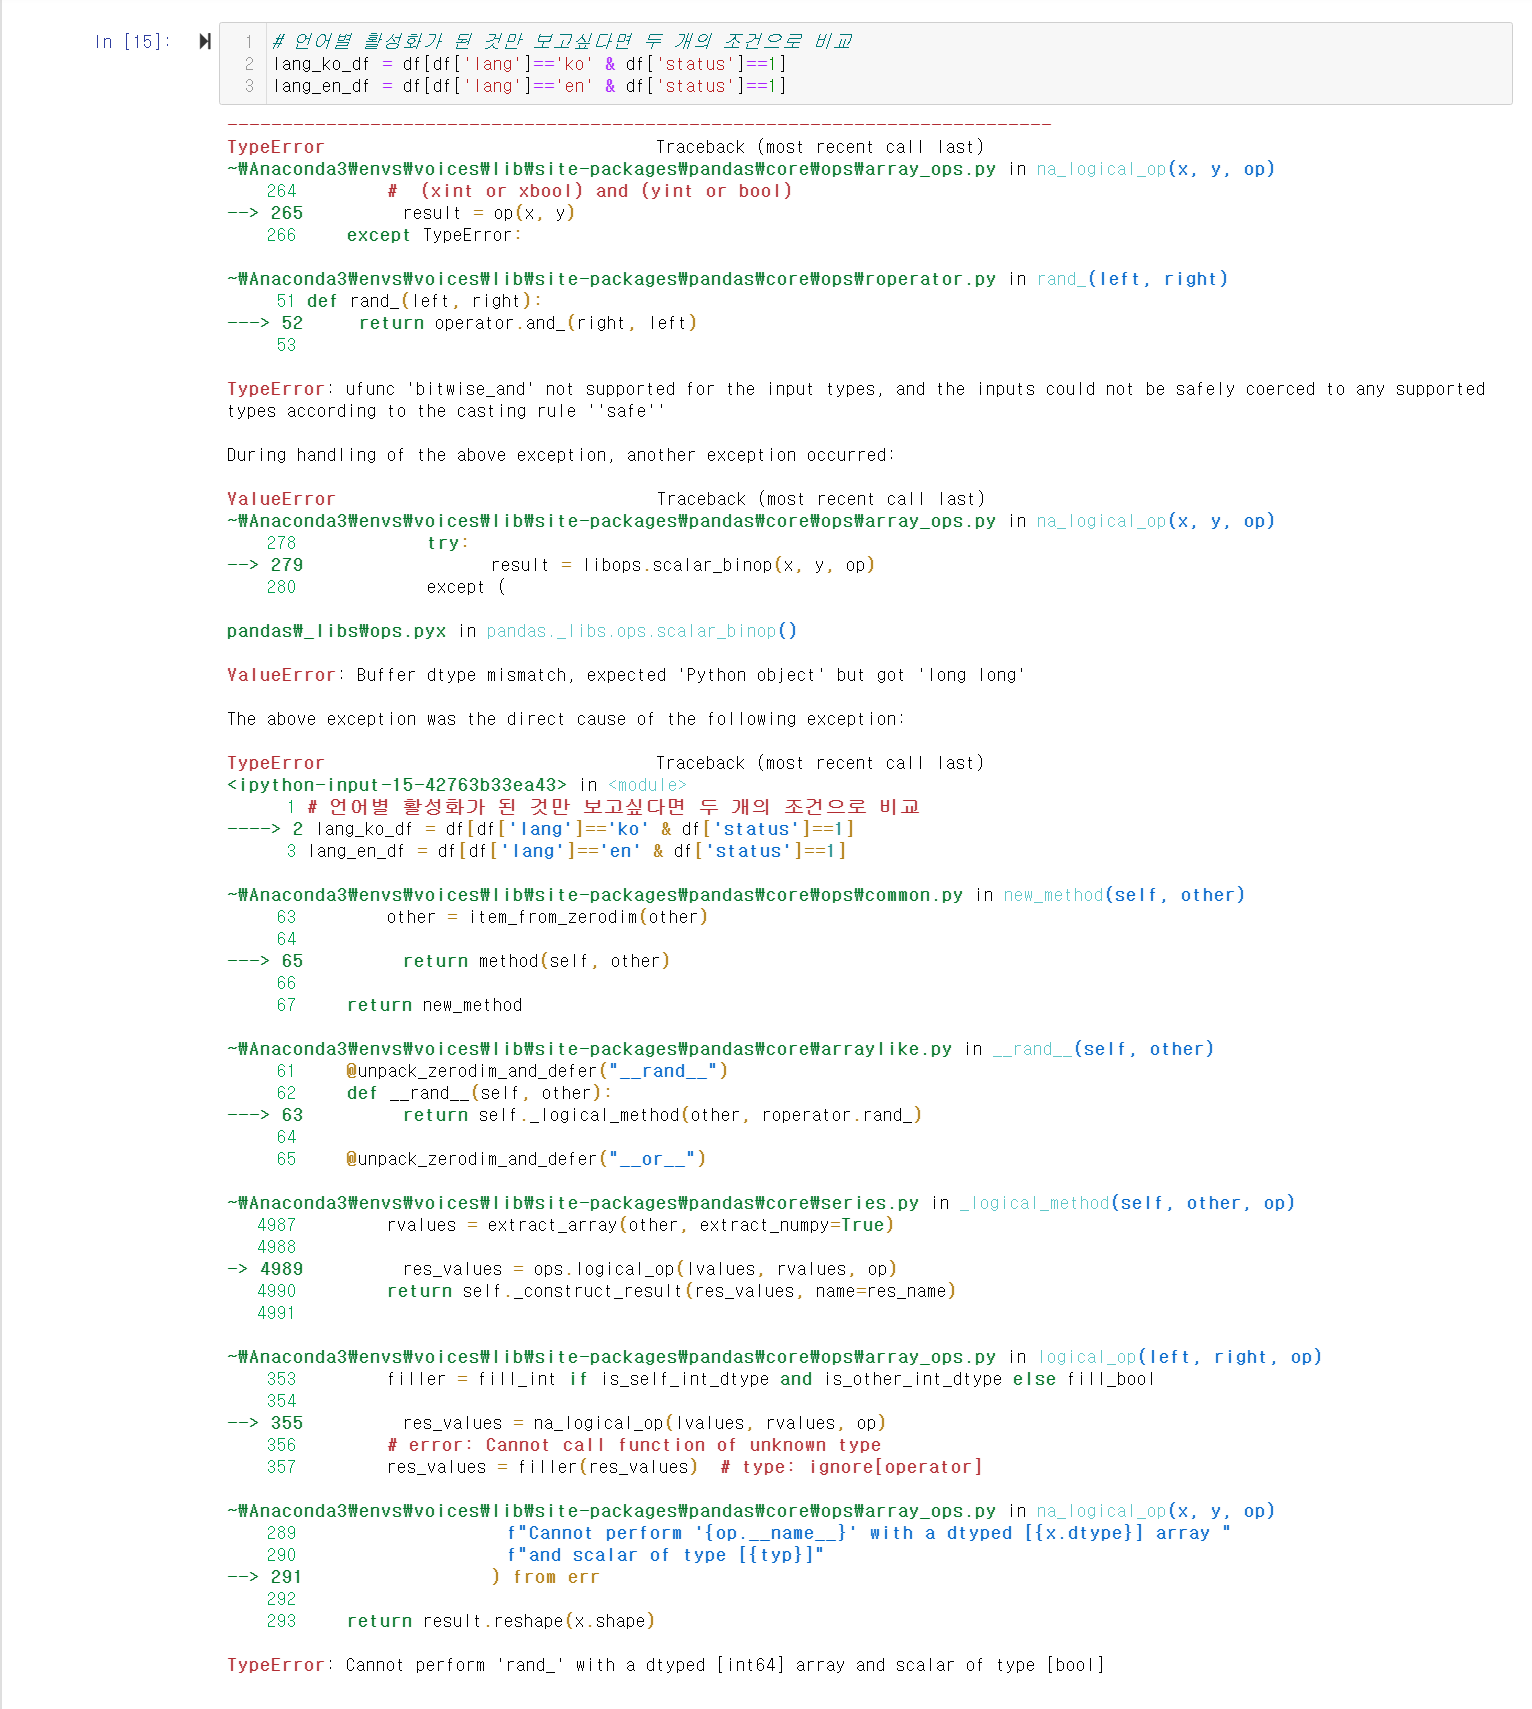
Task: Click traceback line 65 'return method(self, other)'
Action: pos(448,961)
